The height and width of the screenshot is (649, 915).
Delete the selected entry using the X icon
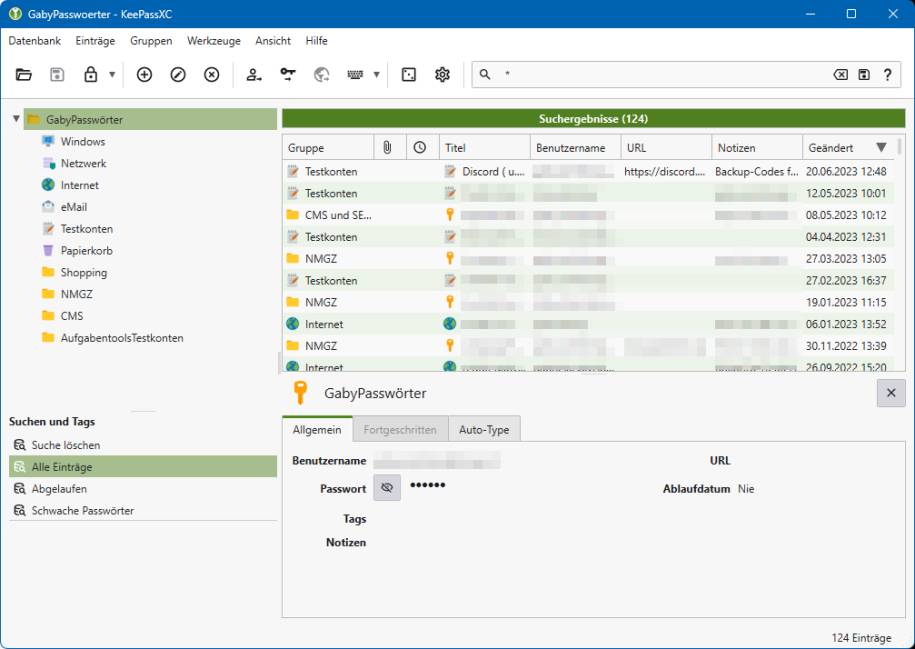(210, 74)
